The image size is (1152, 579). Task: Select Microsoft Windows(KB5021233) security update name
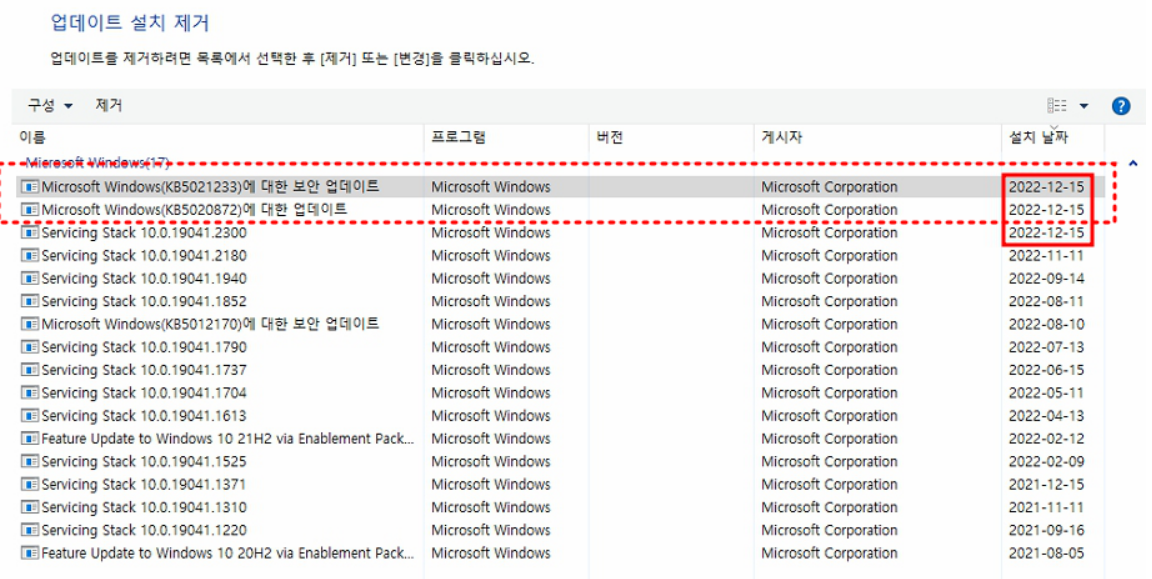coord(210,187)
